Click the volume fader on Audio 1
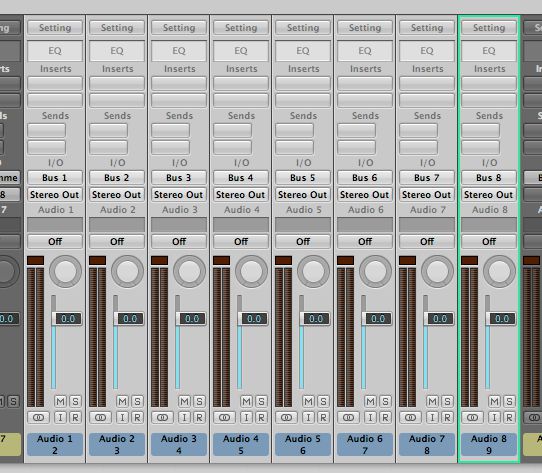 pyautogui.click(x=67, y=318)
